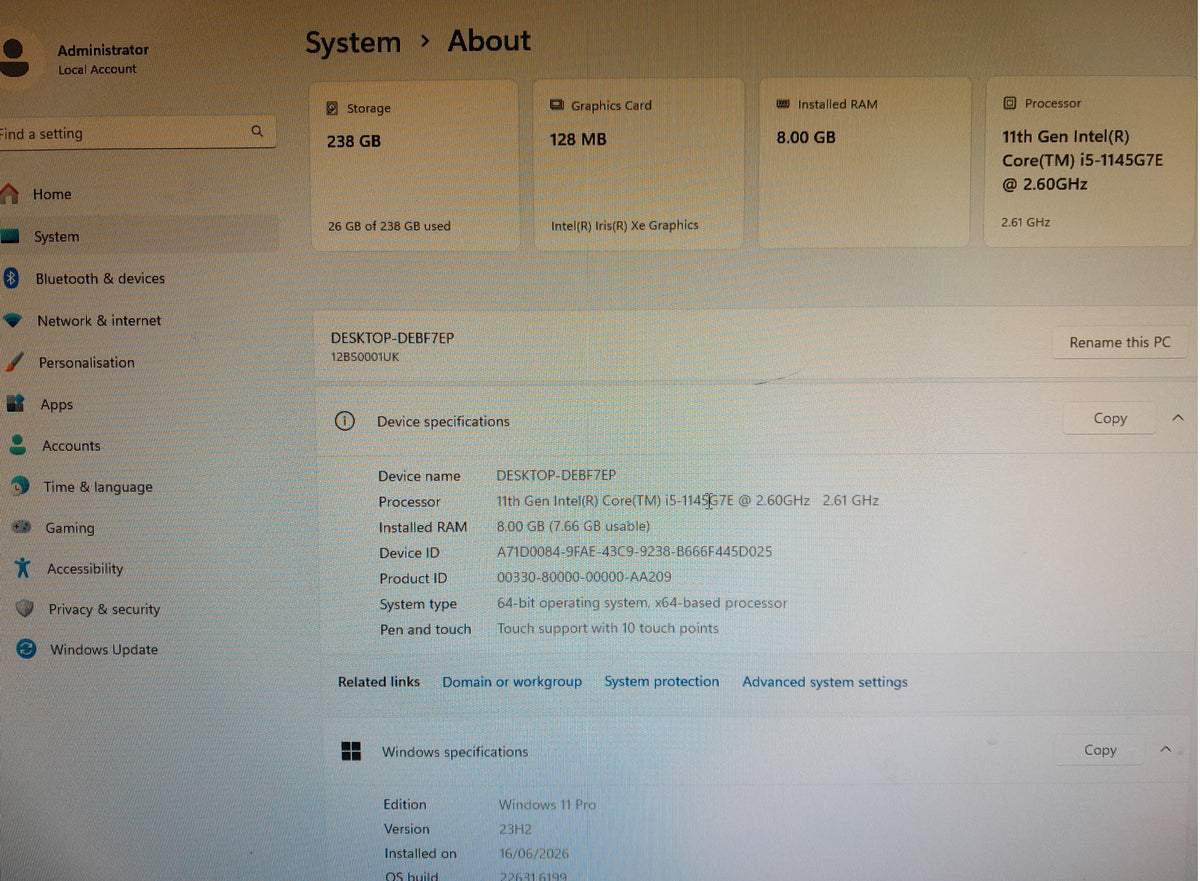Open Advanced system settings link
The width and height of the screenshot is (1200, 881).
tap(825, 682)
